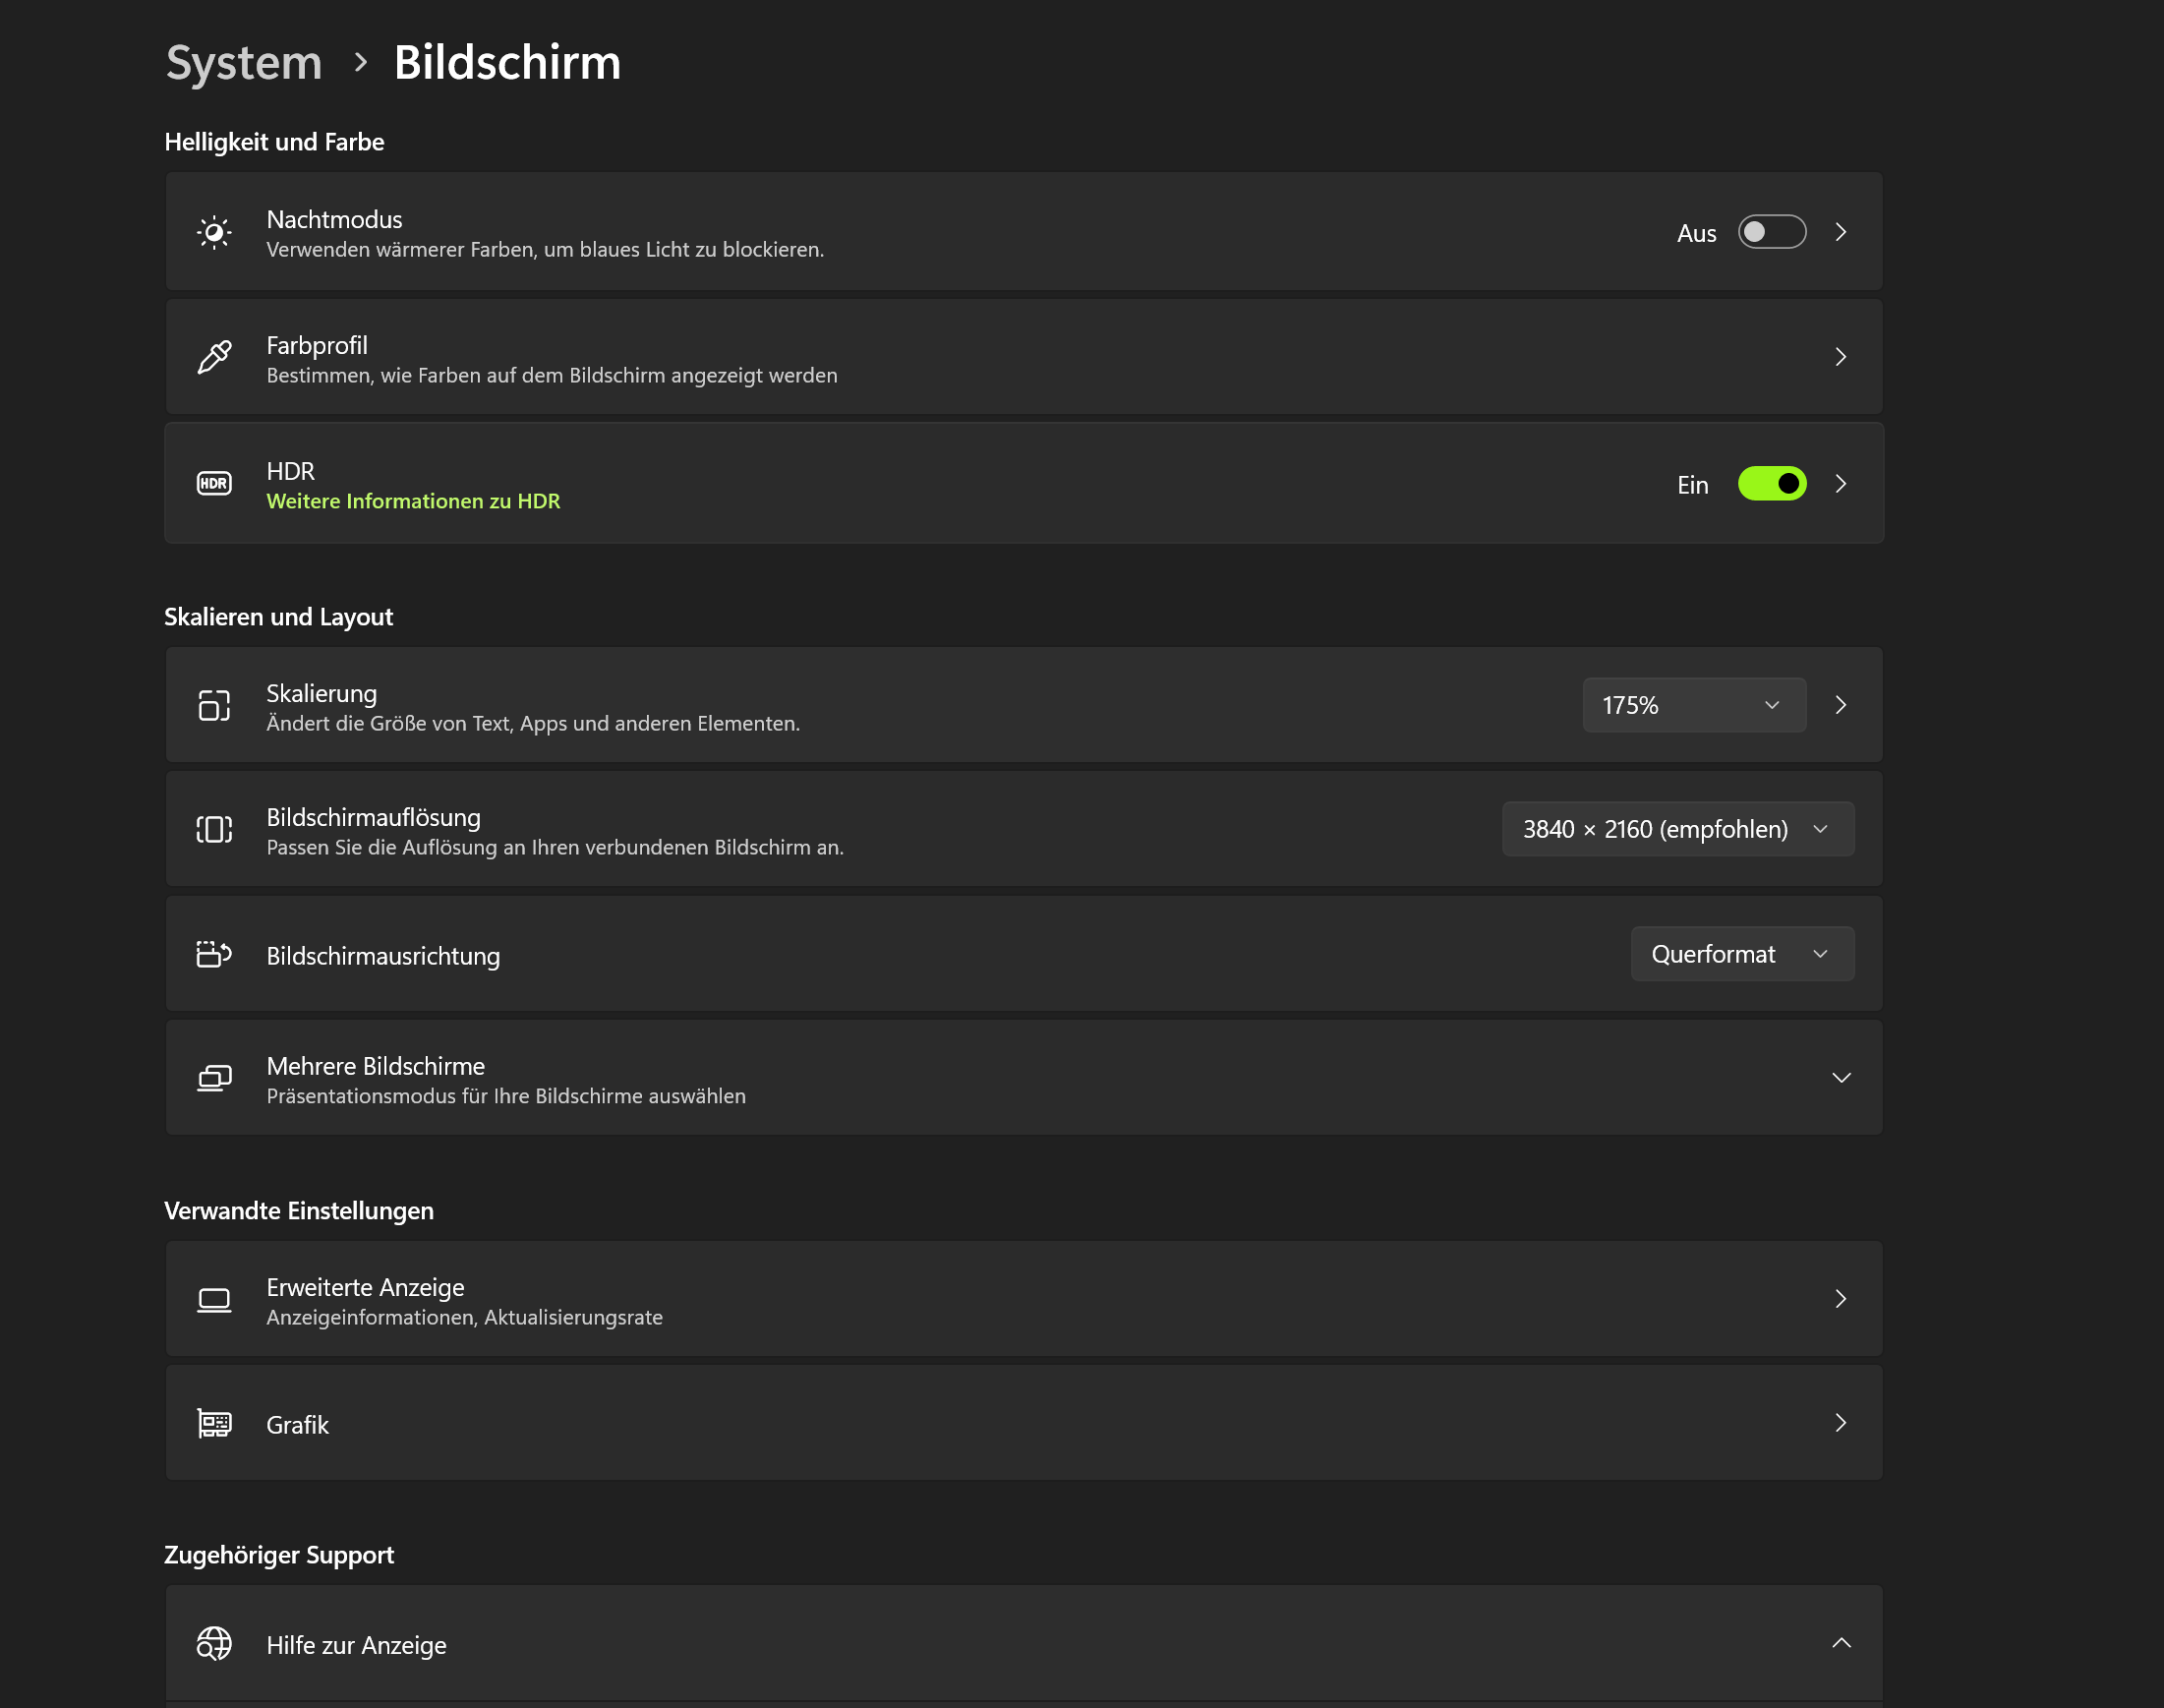This screenshot has width=2164, height=1708.
Task: Click the Skalierung scaling icon
Action: pos(214,705)
